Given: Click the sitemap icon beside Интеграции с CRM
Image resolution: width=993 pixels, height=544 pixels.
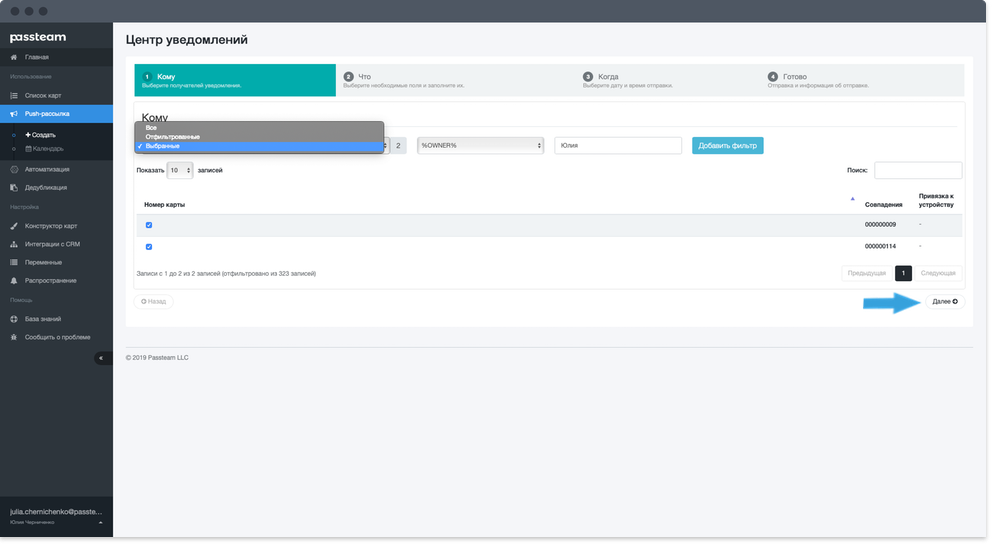Looking at the screenshot, I should coord(14,244).
